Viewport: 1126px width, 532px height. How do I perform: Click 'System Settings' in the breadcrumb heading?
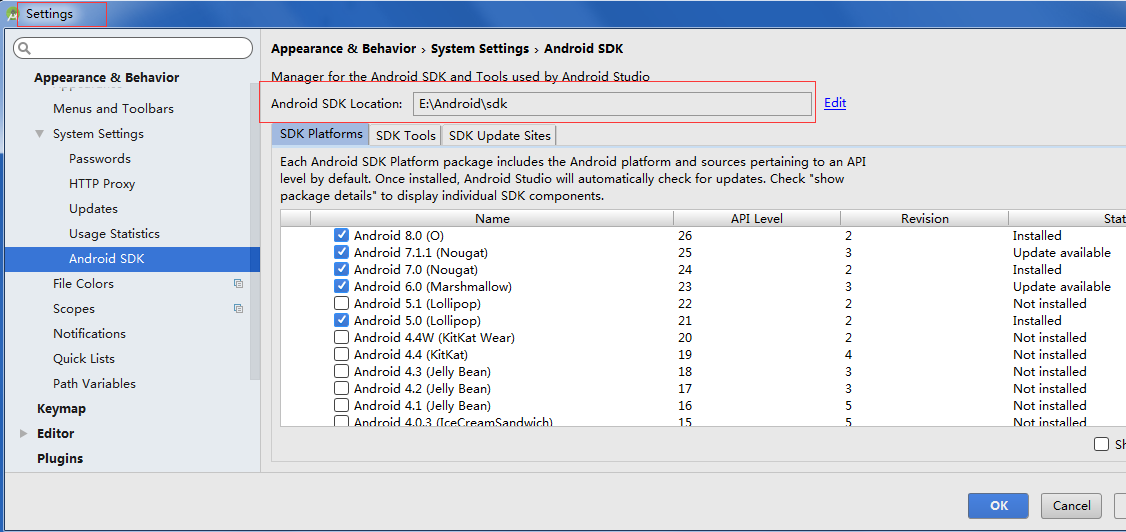[479, 49]
